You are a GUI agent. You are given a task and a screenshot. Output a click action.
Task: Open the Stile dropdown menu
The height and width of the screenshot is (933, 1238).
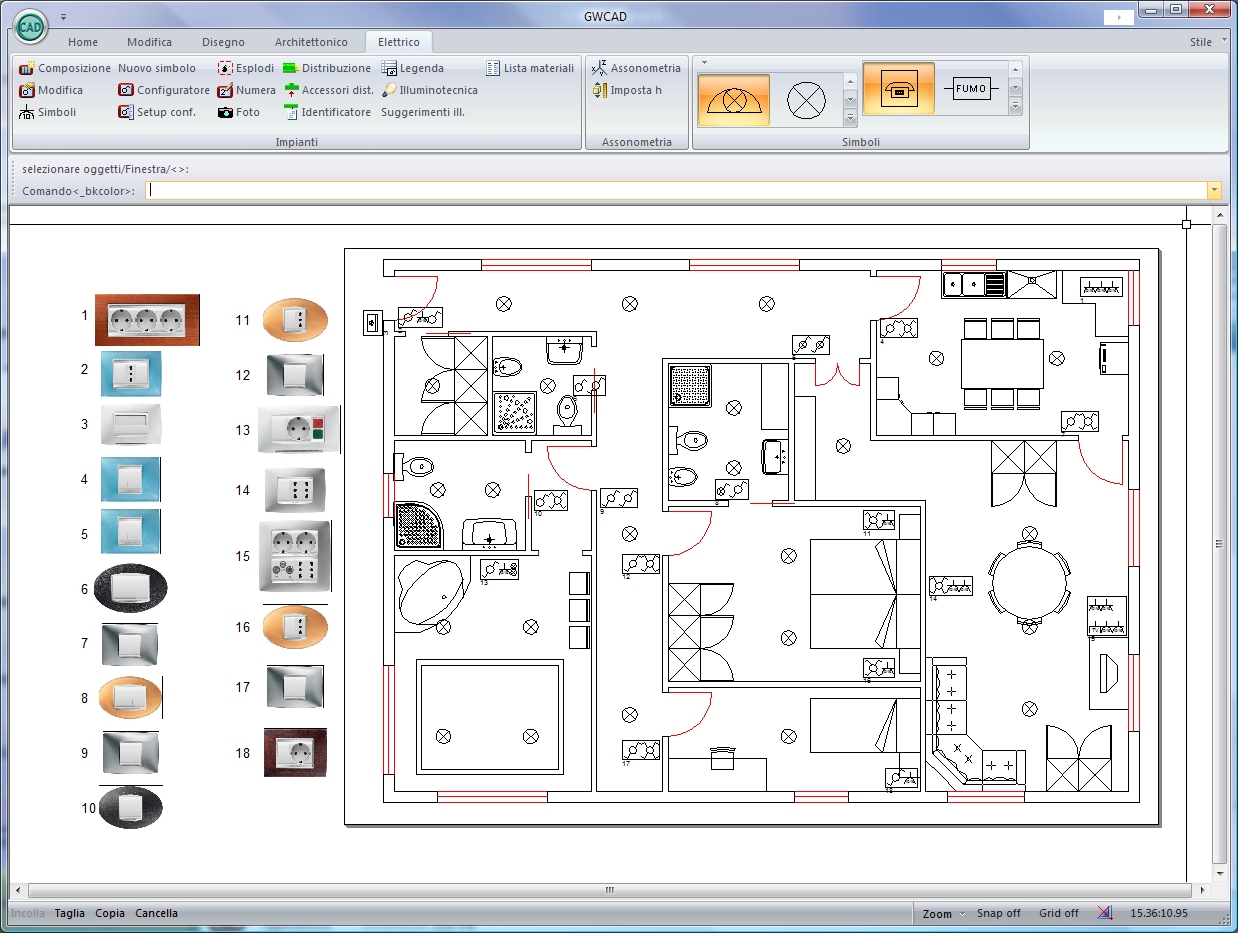pos(1205,43)
